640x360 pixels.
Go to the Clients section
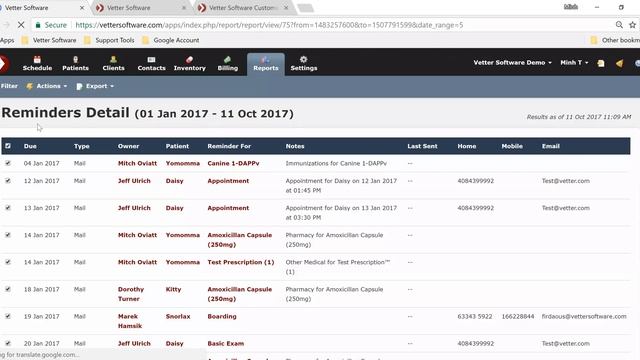click(x=113, y=63)
